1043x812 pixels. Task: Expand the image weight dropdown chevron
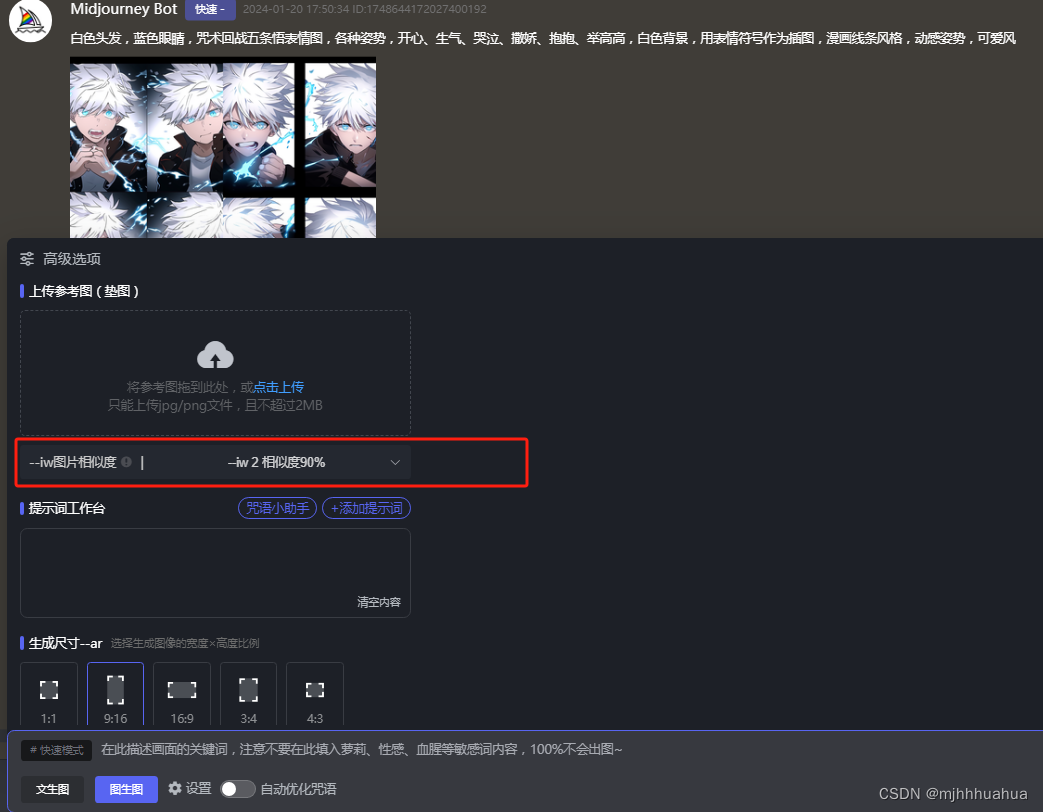point(395,462)
